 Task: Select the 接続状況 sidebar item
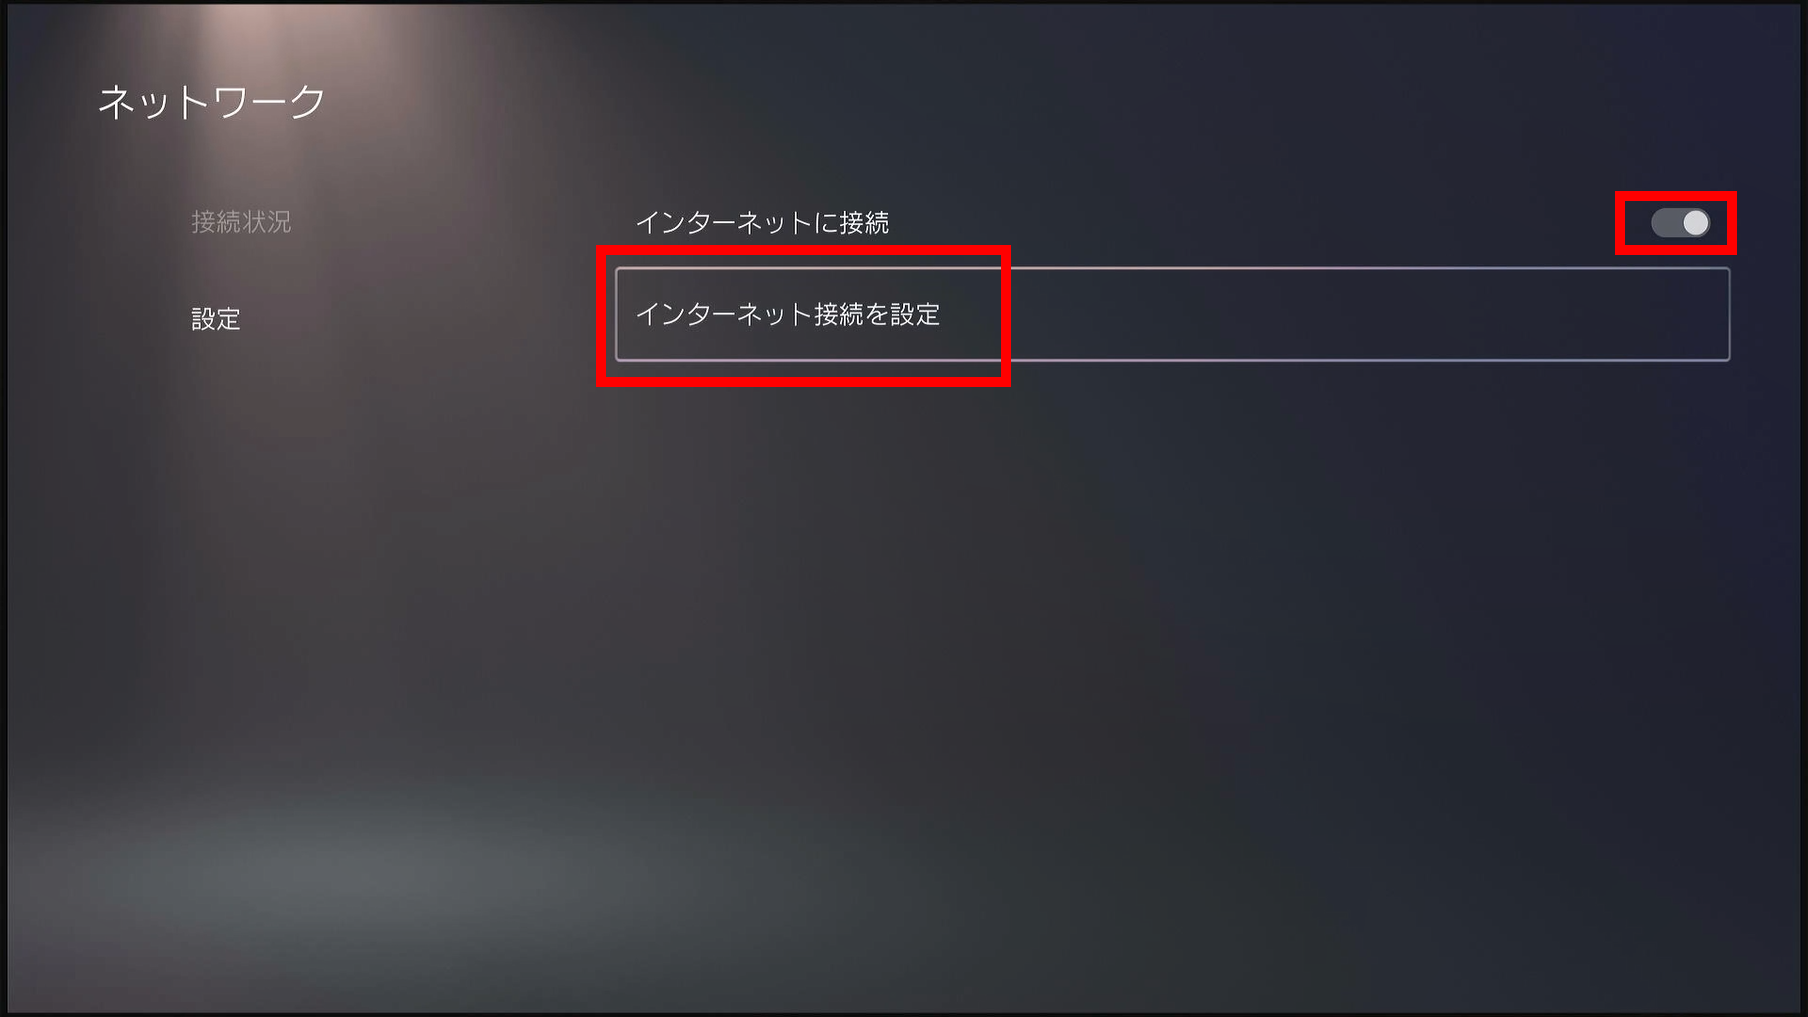click(x=241, y=221)
